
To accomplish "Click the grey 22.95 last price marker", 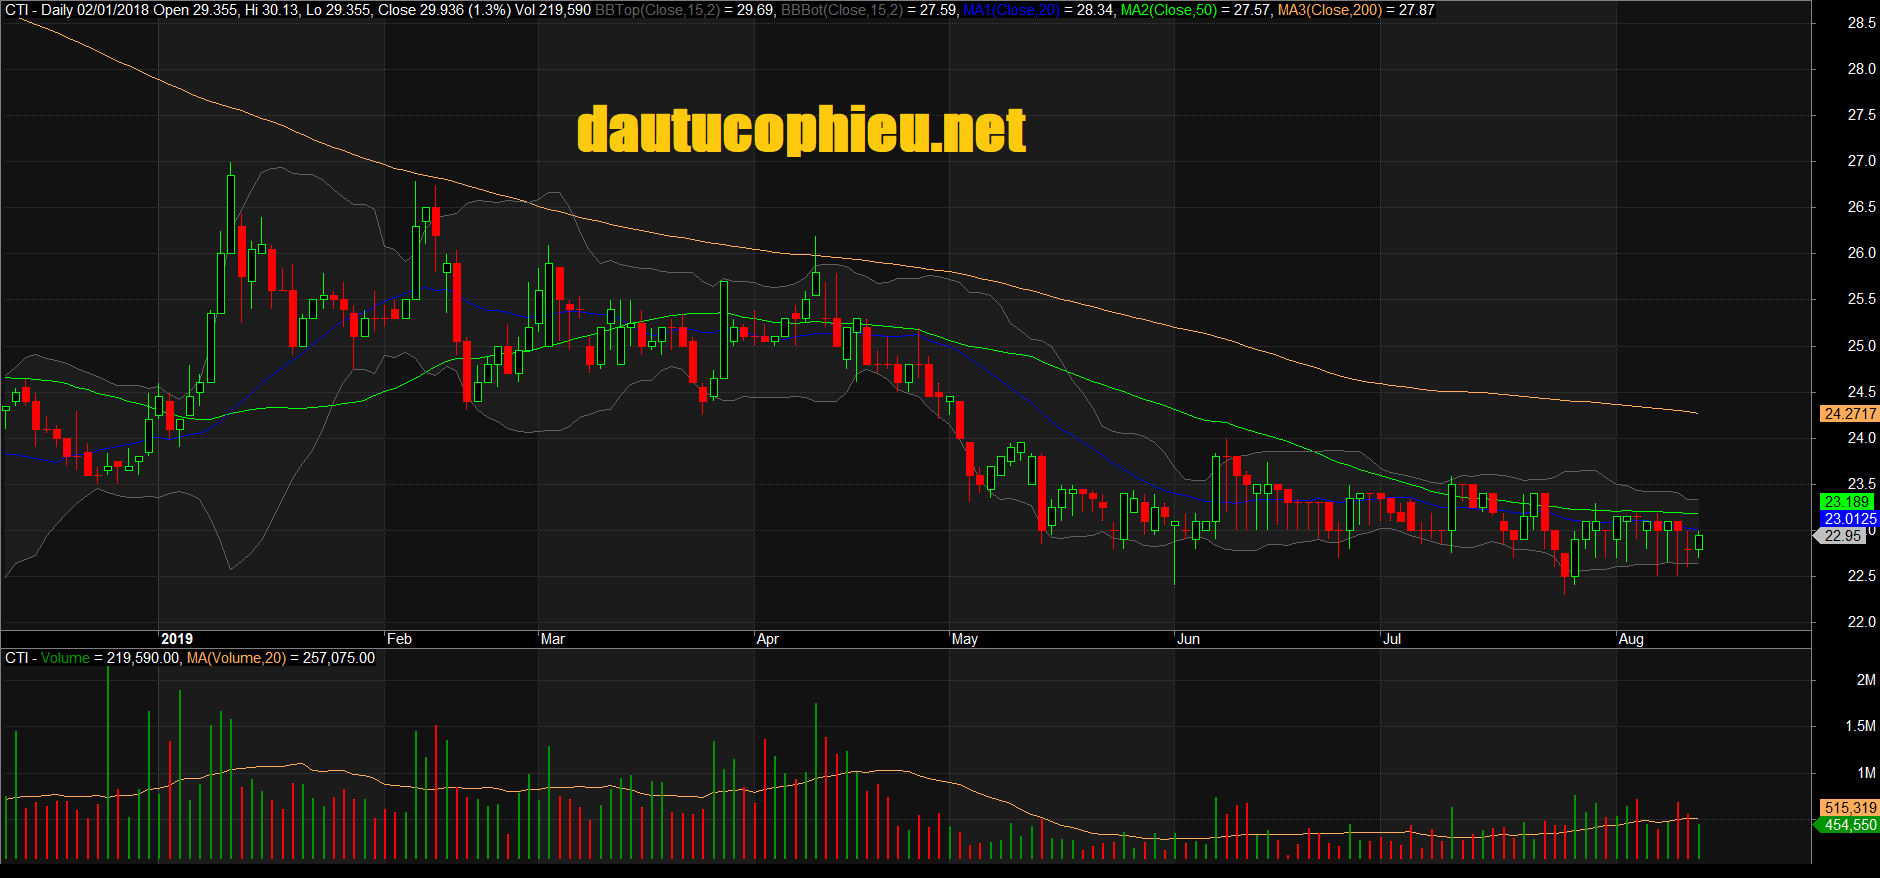I will point(1842,536).
